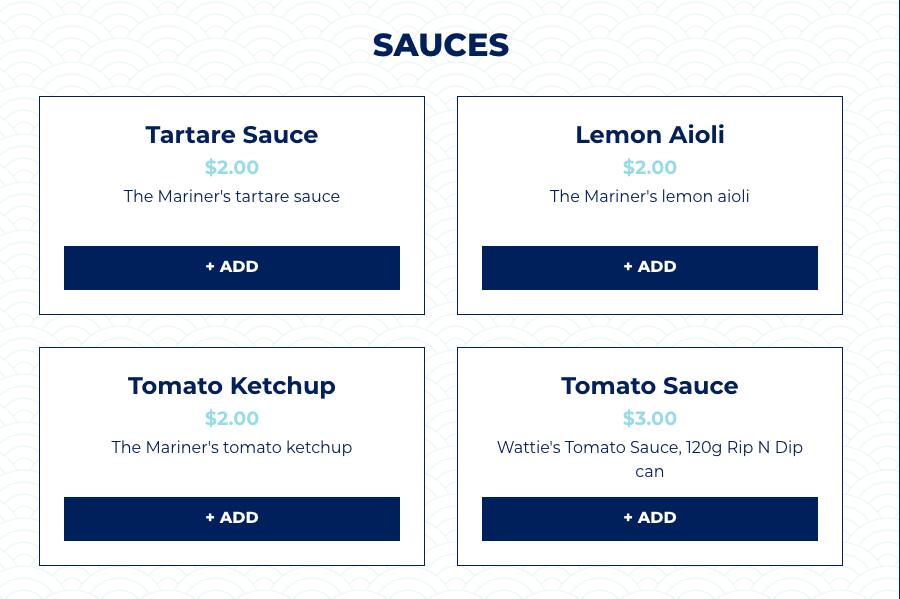
Task: Click the Wattie's Tomato Sauce description text
Action: (x=650, y=459)
